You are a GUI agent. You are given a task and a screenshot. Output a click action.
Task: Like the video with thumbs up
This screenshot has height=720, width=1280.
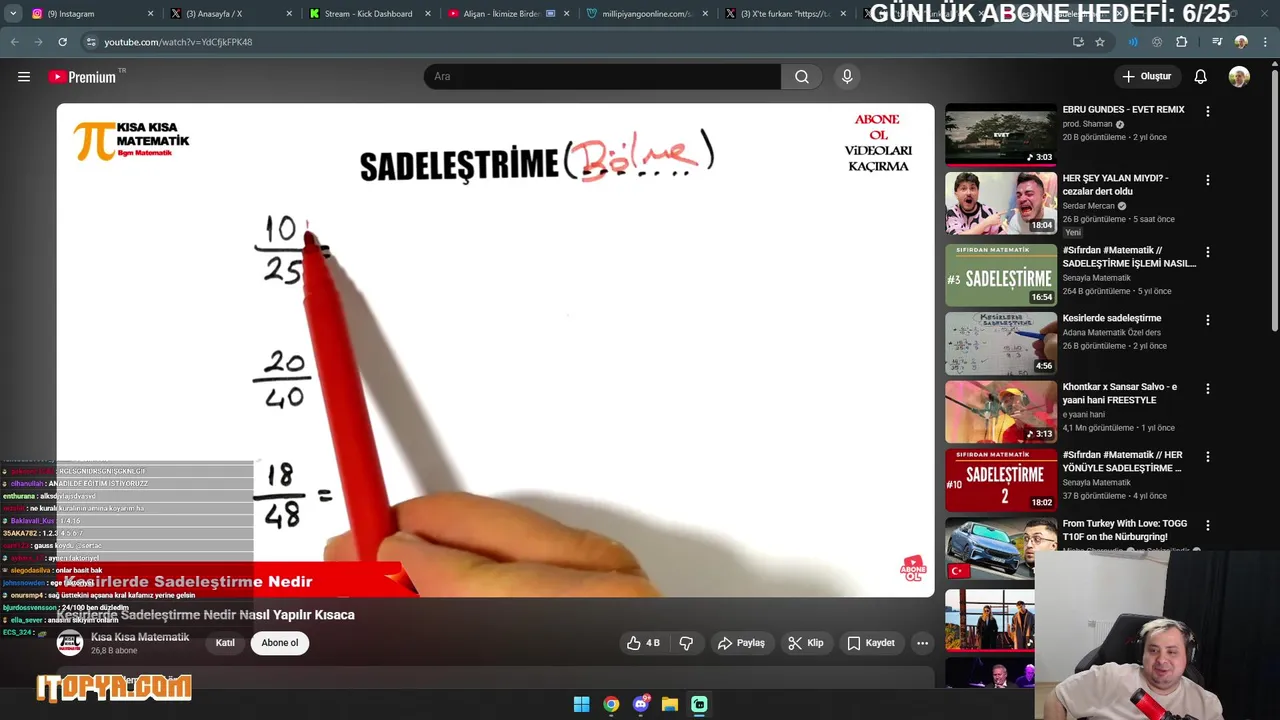point(643,643)
